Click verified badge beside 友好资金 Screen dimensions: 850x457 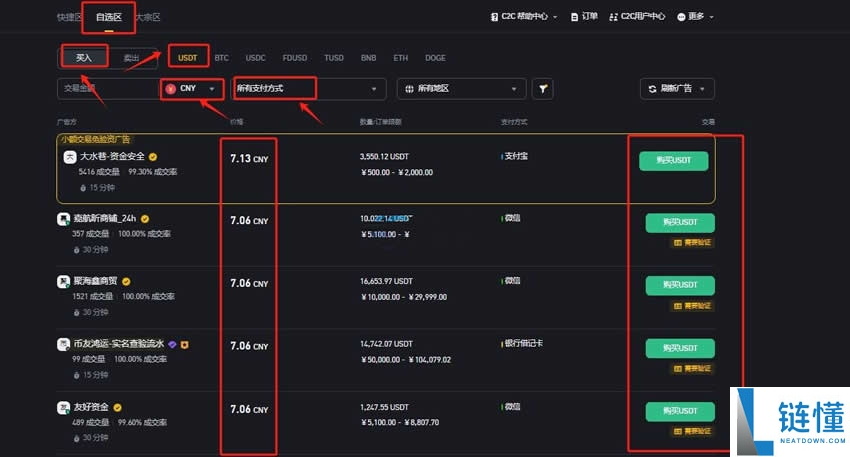click(x=118, y=407)
